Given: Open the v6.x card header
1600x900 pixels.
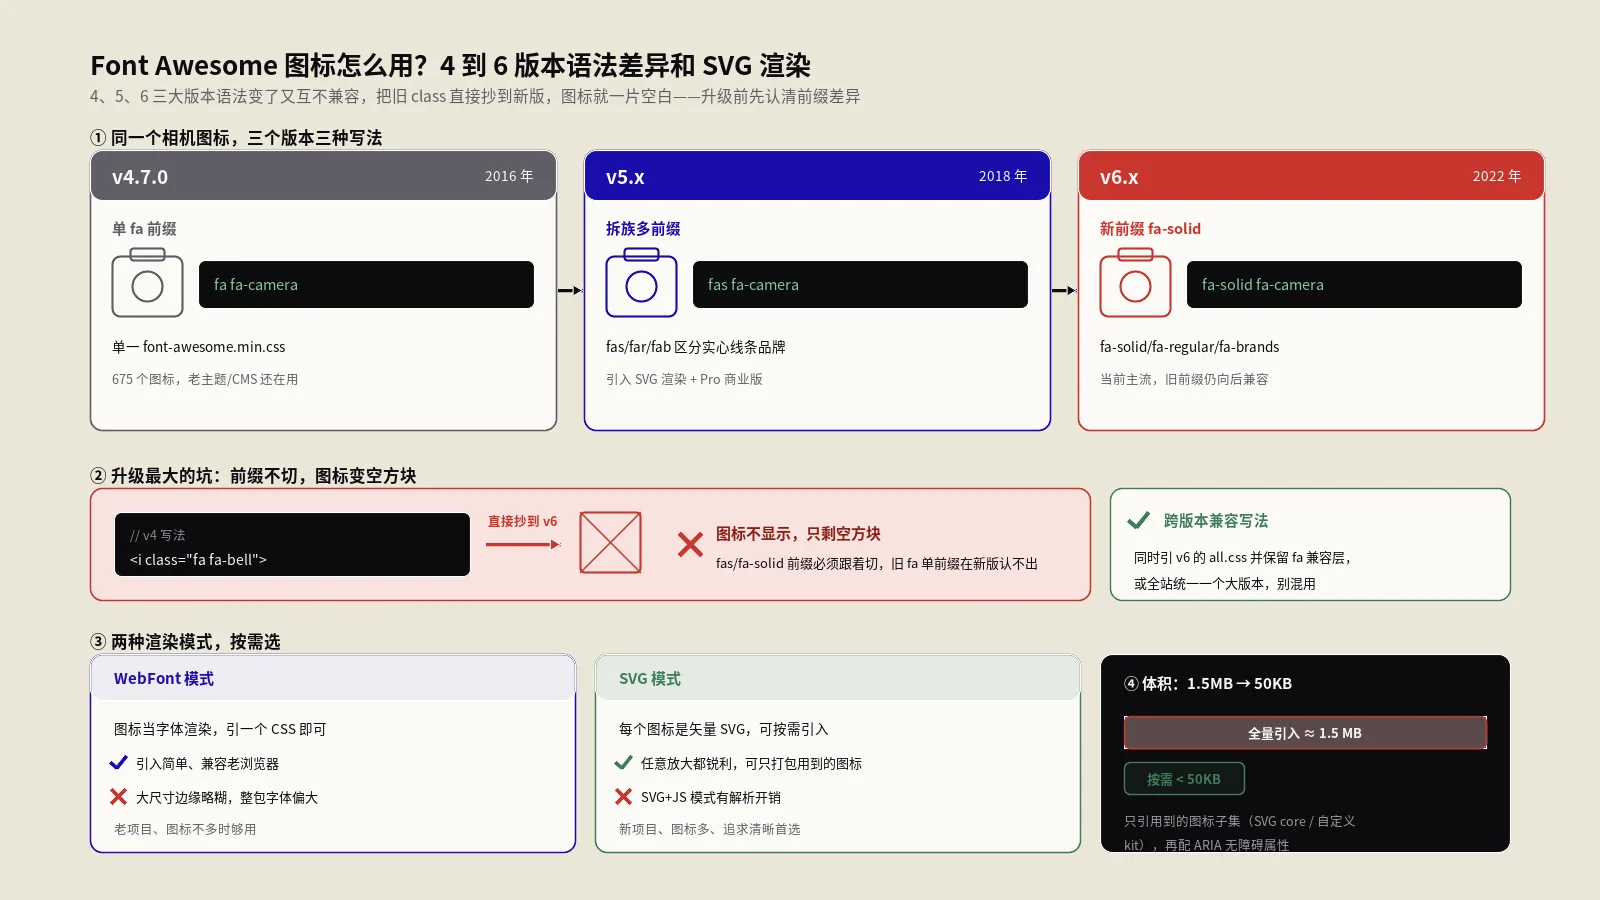Looking at the screenshot, I should pos(1311,176).
